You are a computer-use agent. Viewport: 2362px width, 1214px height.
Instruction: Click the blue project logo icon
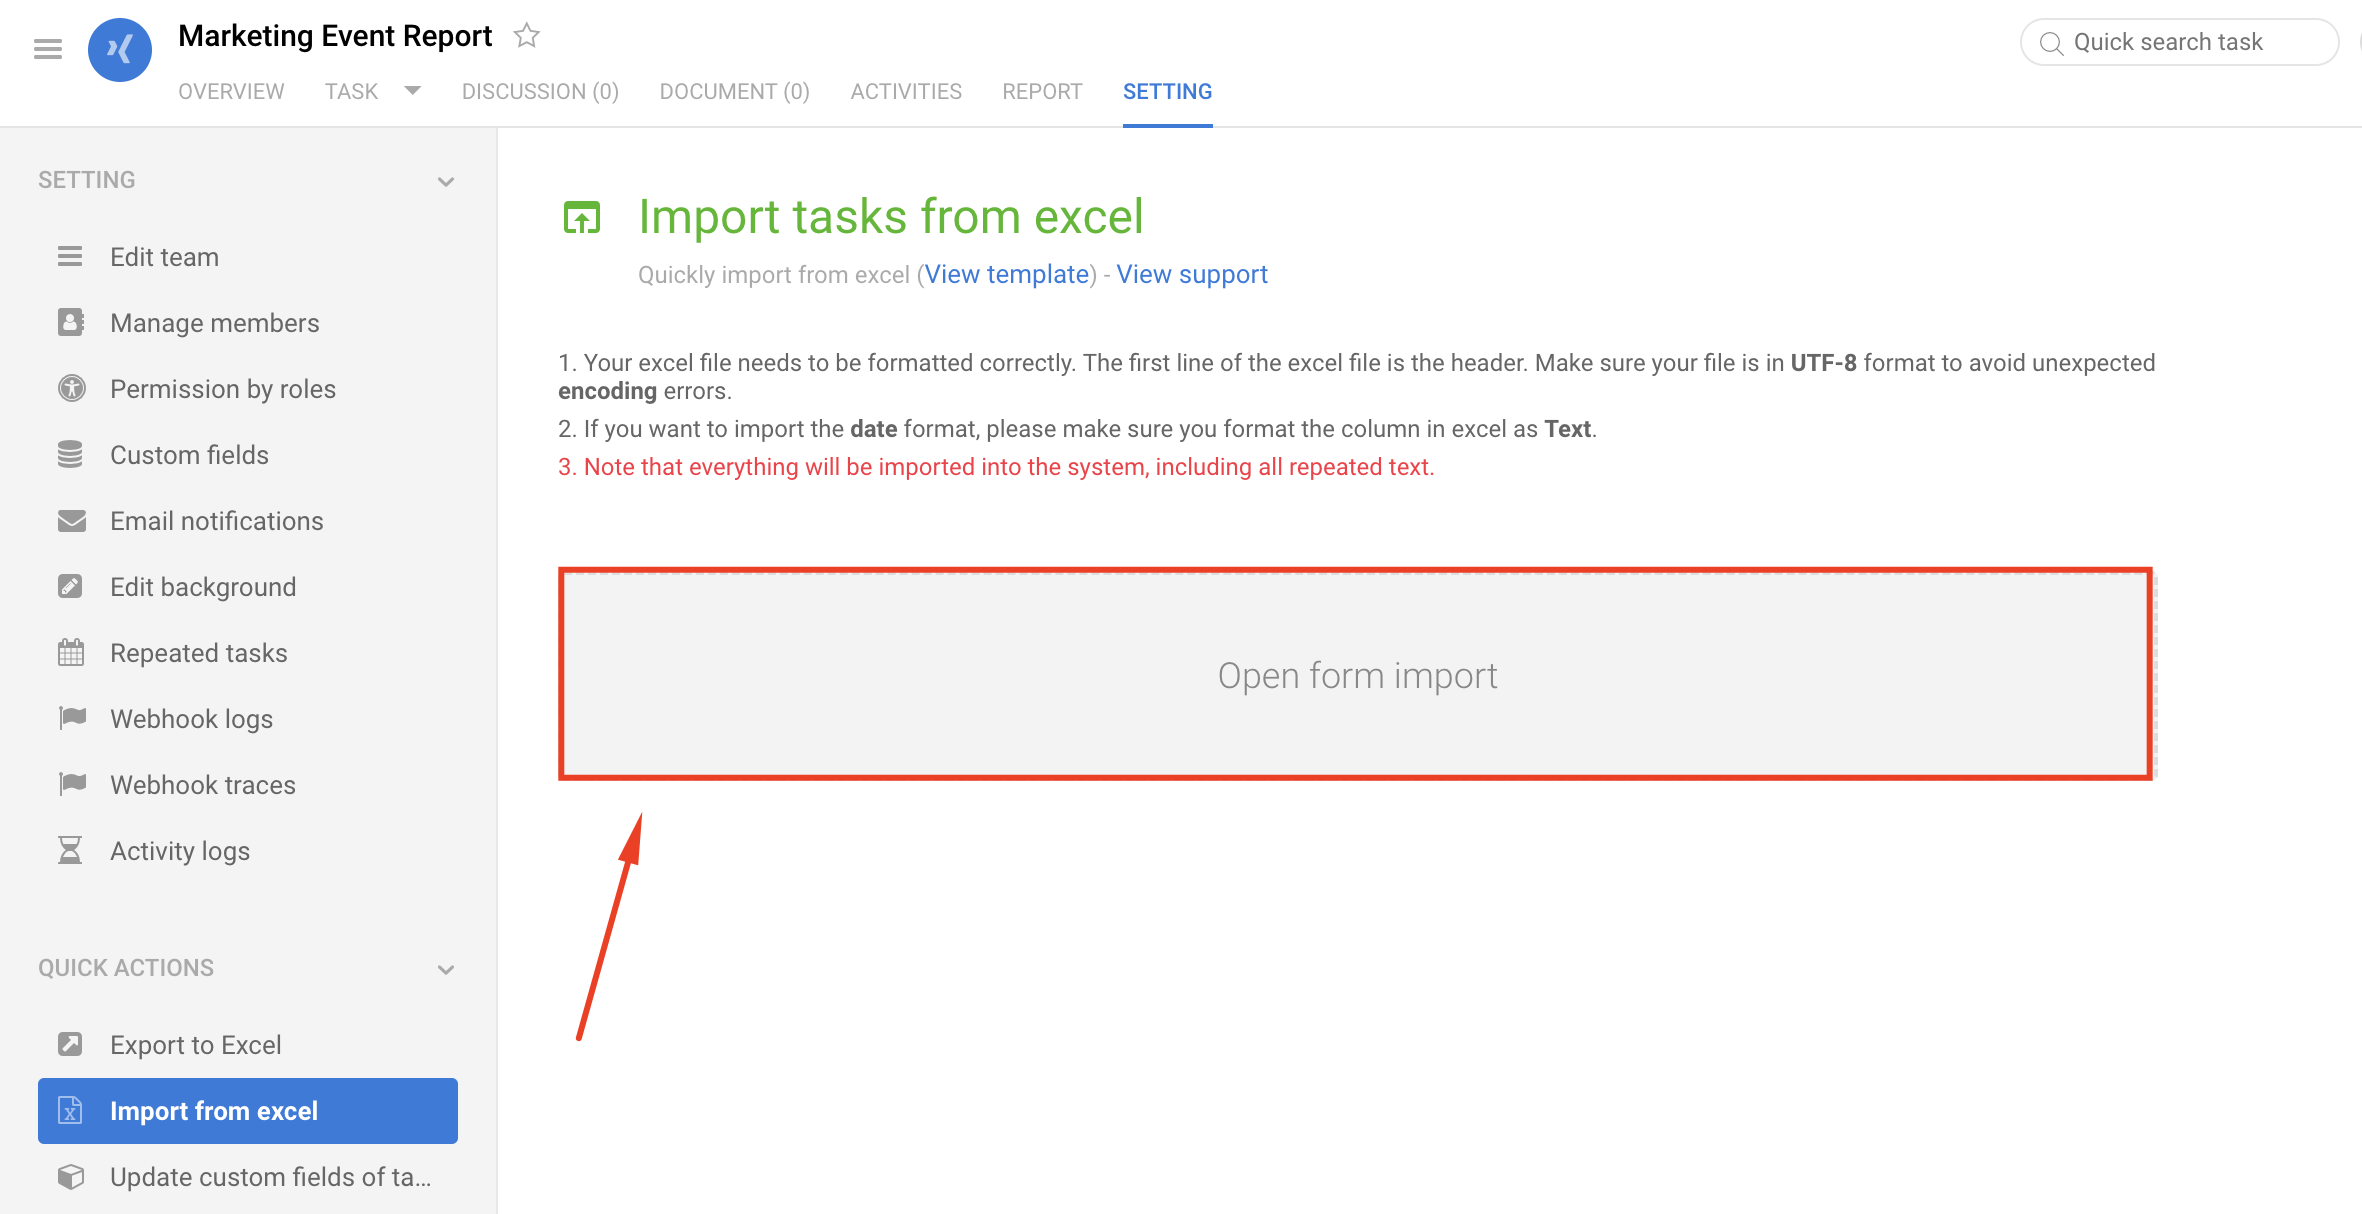click(119, 49)
